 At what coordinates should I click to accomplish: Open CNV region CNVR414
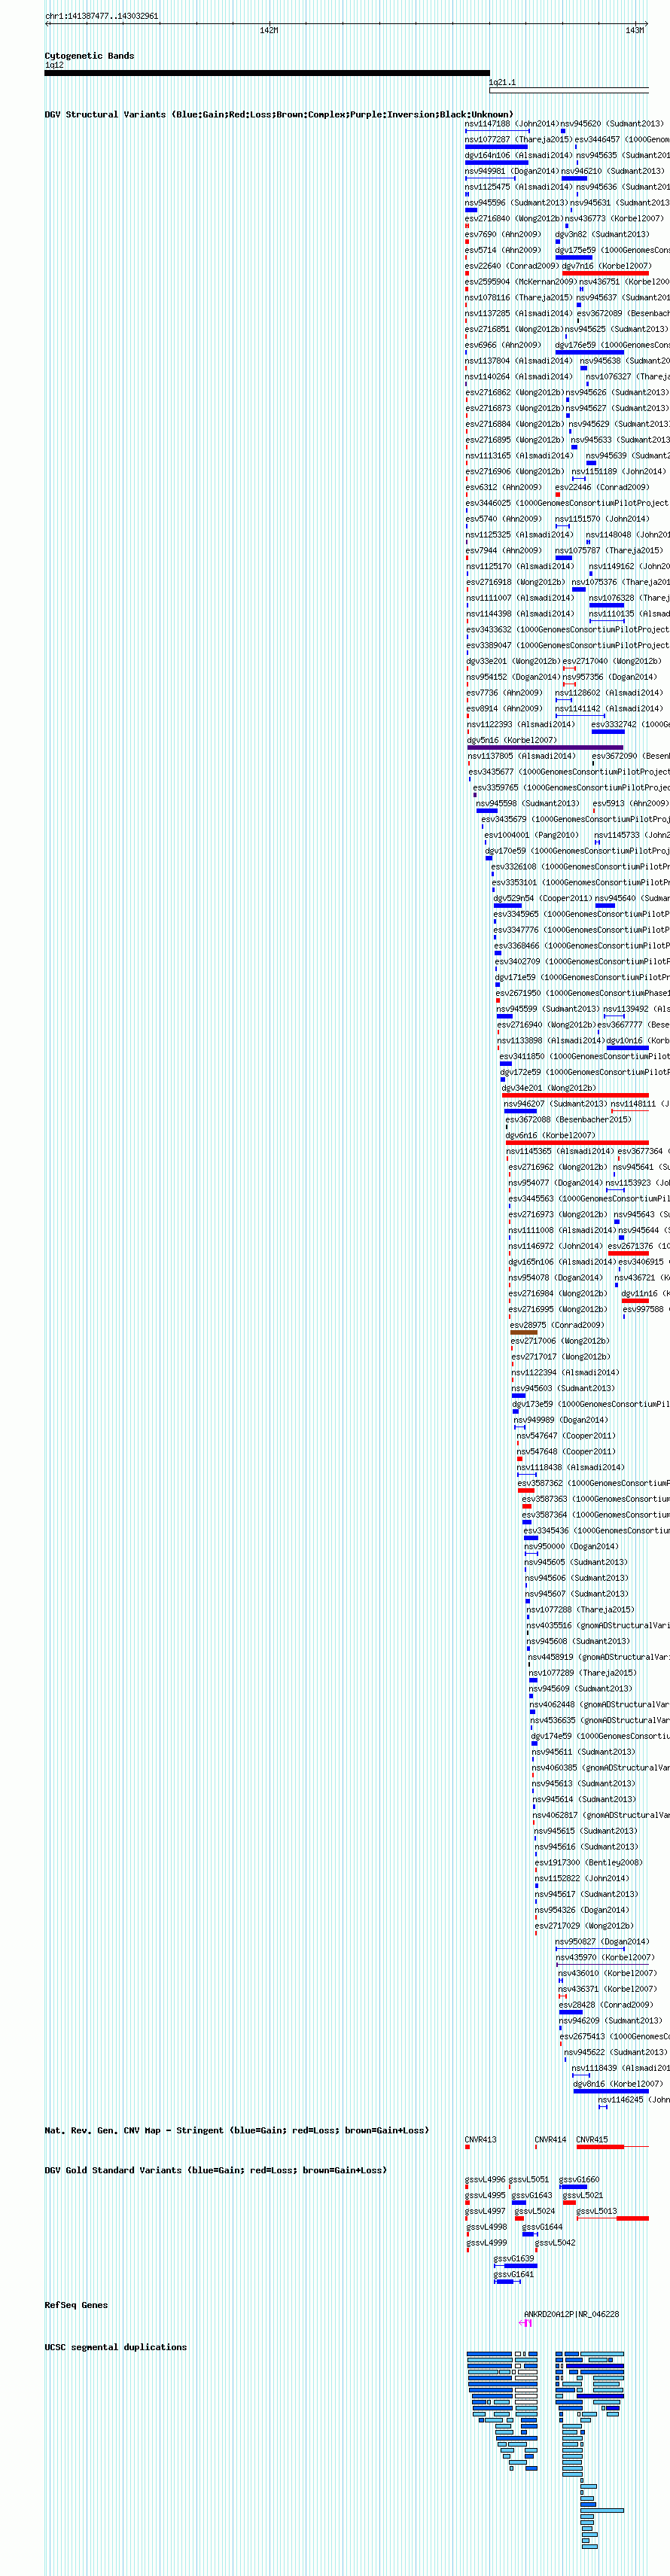(550, 2140)
